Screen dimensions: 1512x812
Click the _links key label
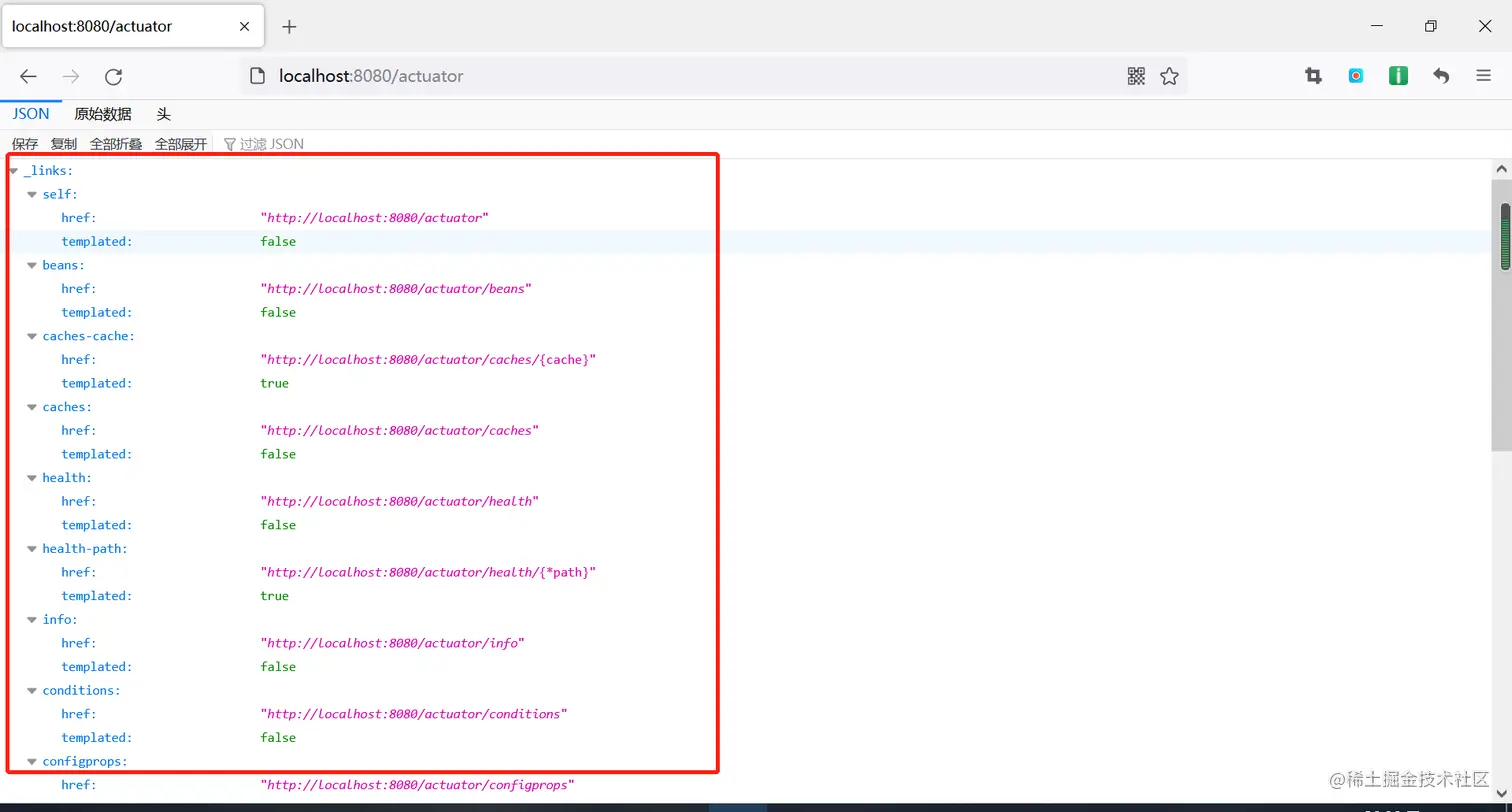pyautogui.click(x=48, y=172)
